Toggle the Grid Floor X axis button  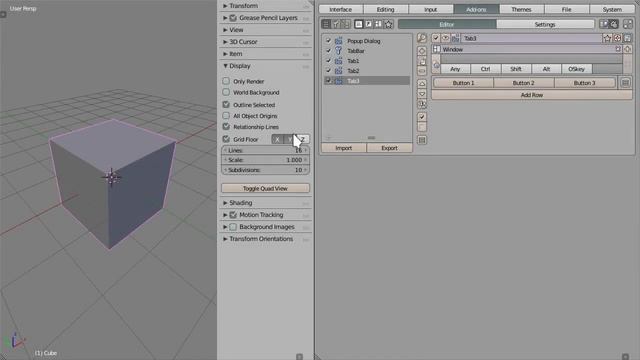click(277, 139)
